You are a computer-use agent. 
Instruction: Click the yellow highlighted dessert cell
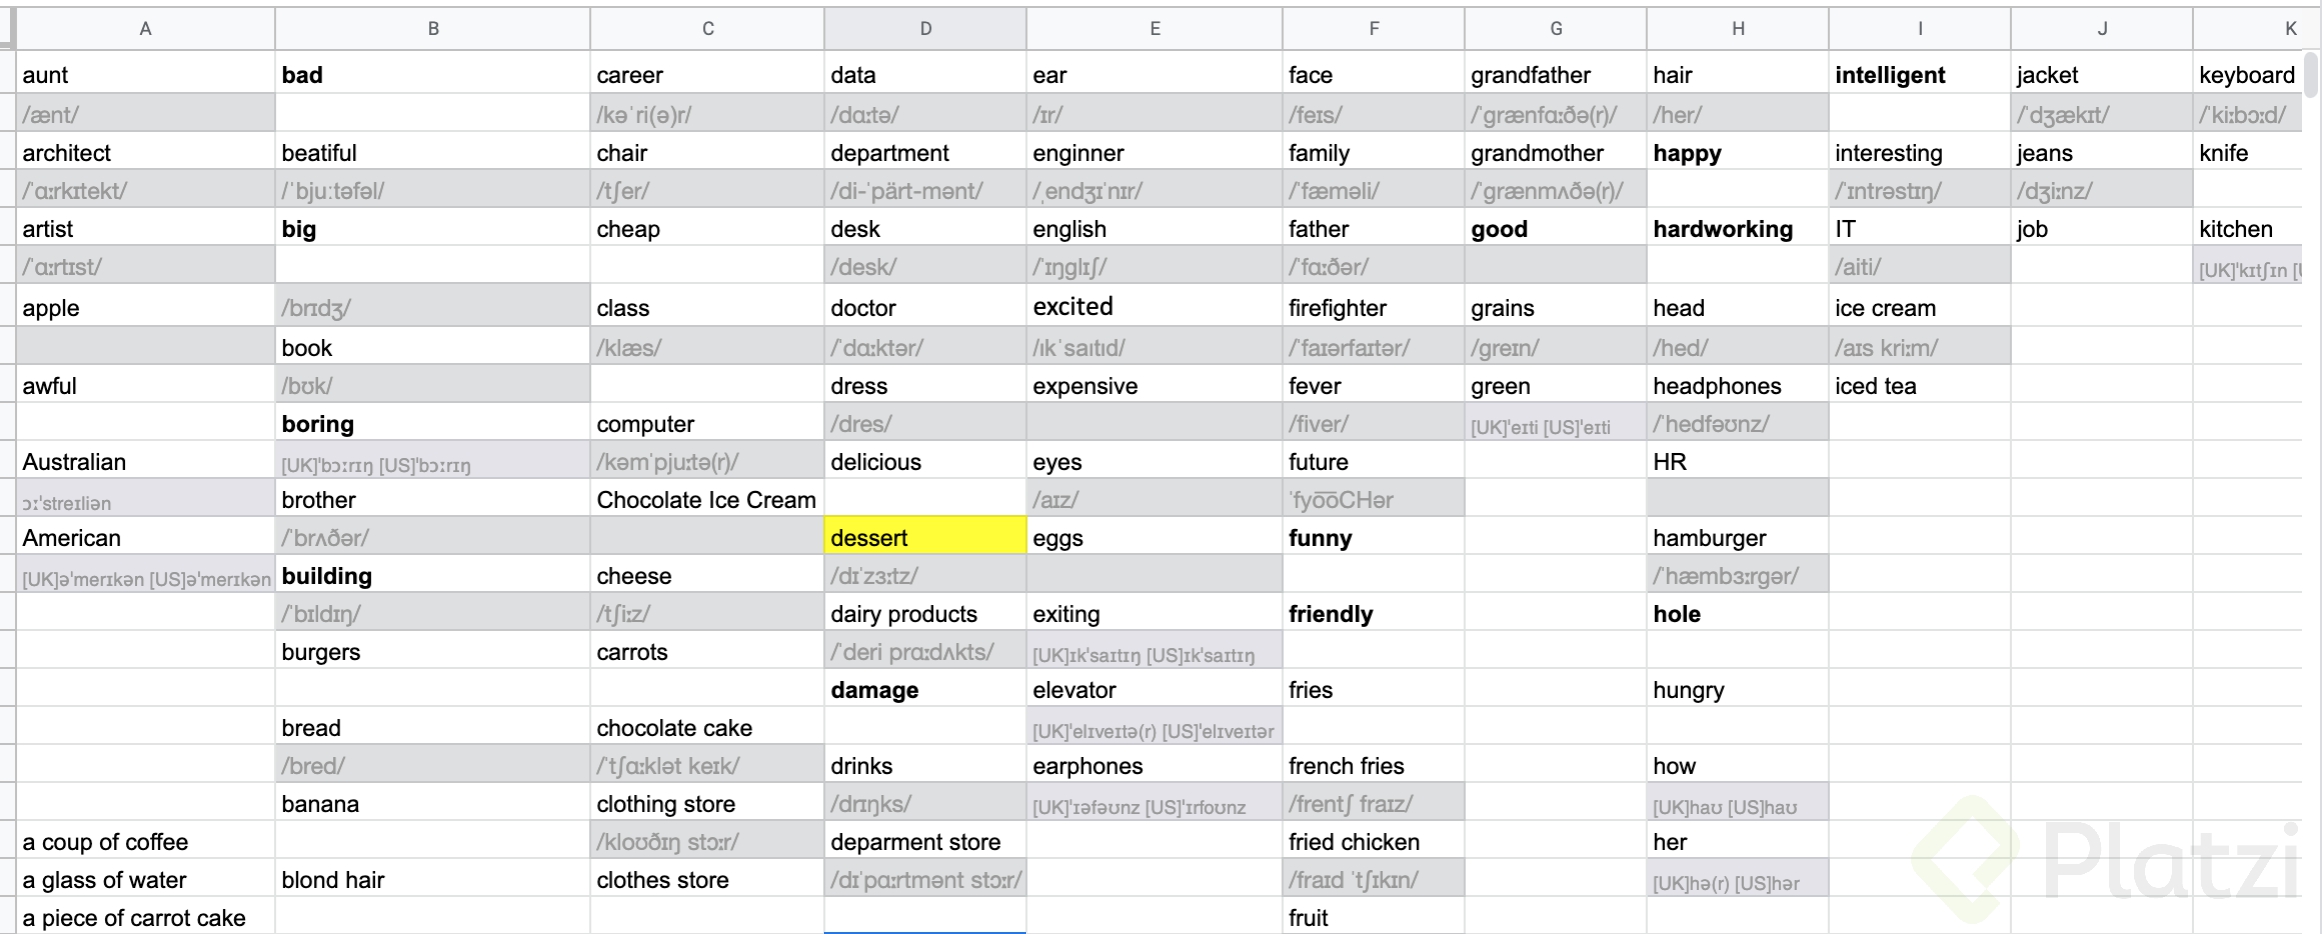pos(925,537)
